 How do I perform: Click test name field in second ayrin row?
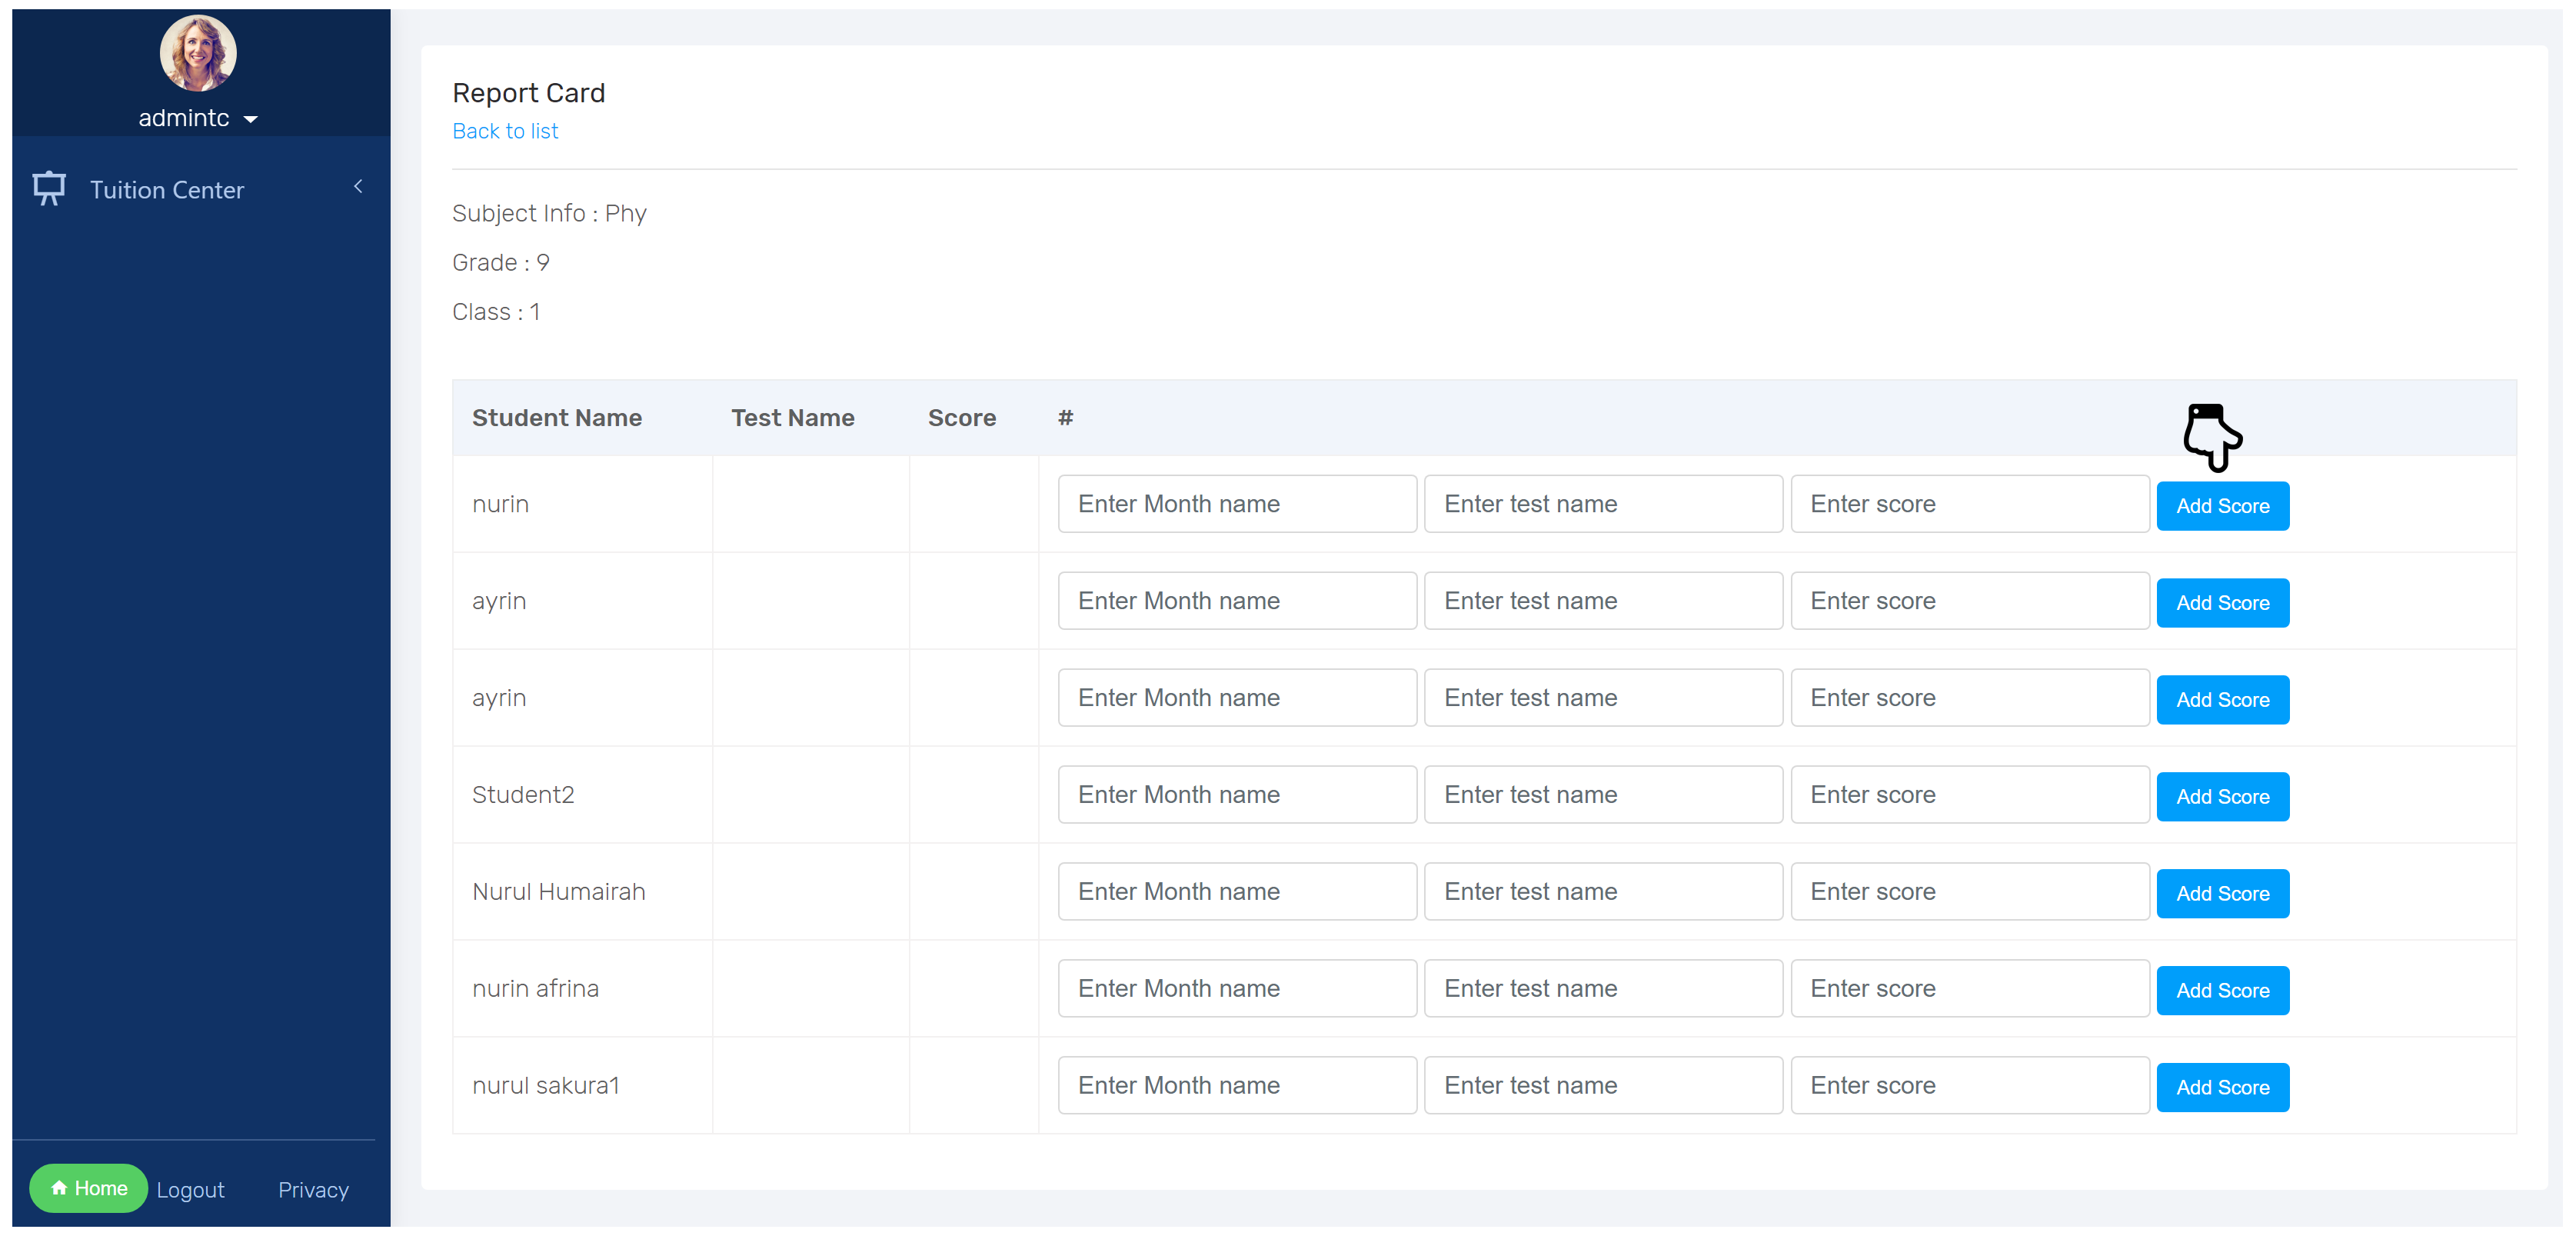(x=1603, y=698)
